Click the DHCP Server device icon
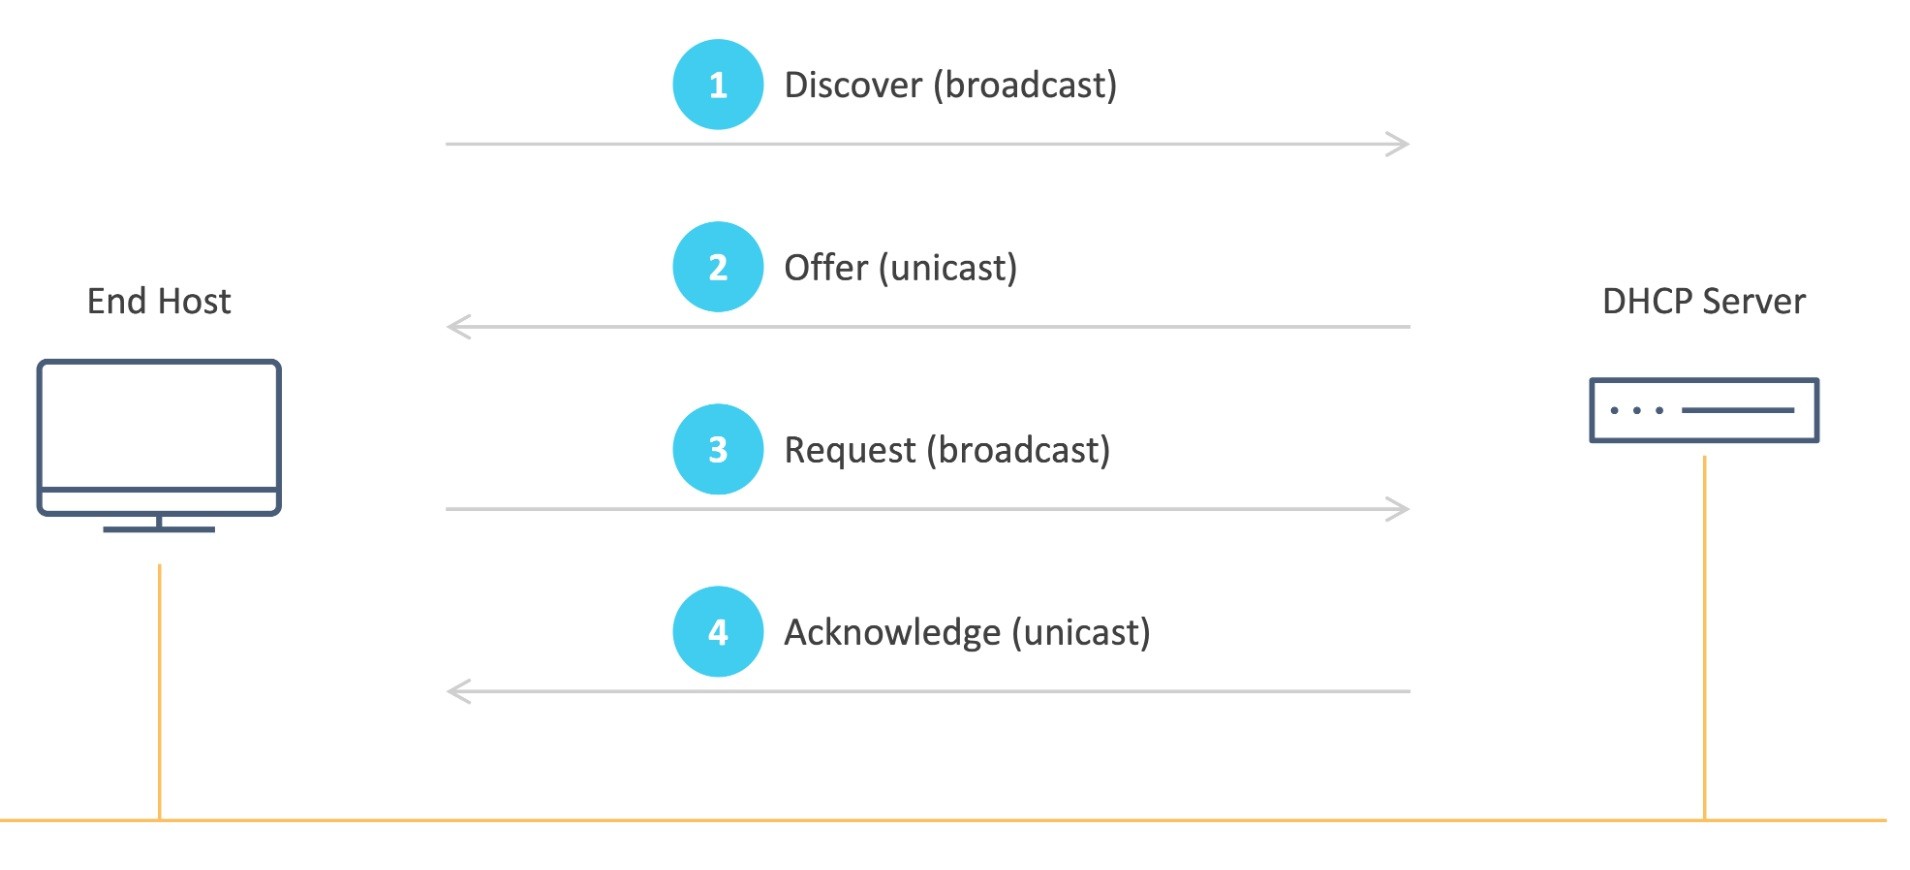Viewport: 1910px width, 870px height. point(1703,410)
